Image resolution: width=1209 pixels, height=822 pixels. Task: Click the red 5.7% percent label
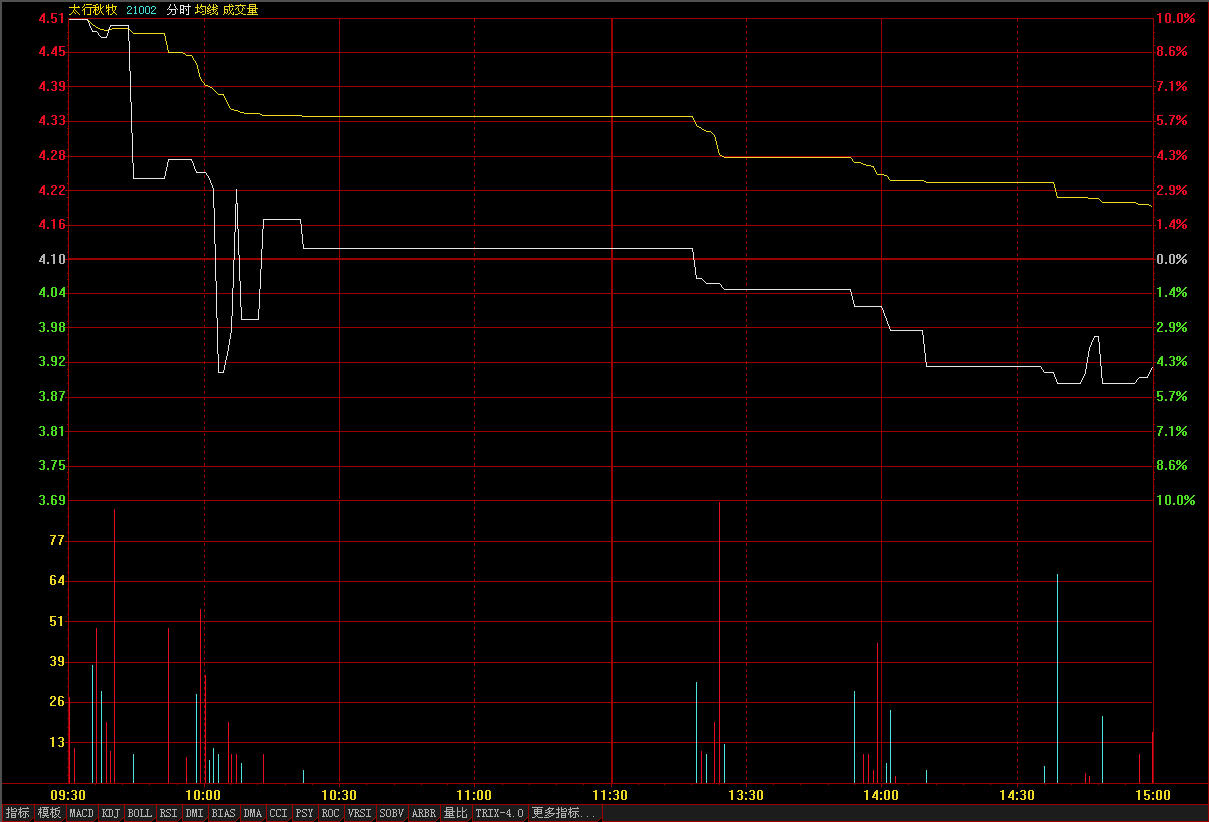click(x=1172, y=120)
